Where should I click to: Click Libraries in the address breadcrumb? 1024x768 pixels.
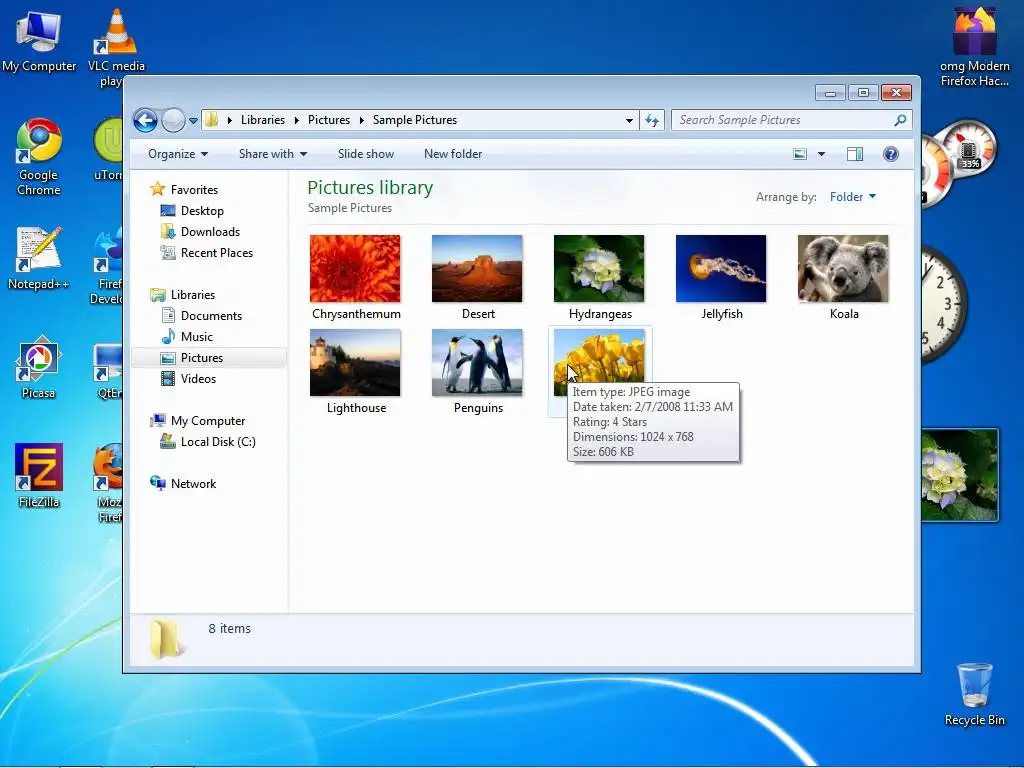(263, 120)
